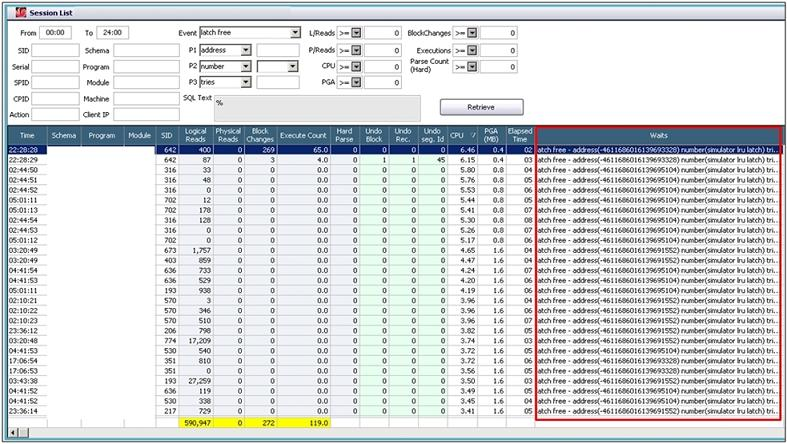Open the Parse Count (Hard) operator dropdown
Screen dimensions: 787x444
472,66
